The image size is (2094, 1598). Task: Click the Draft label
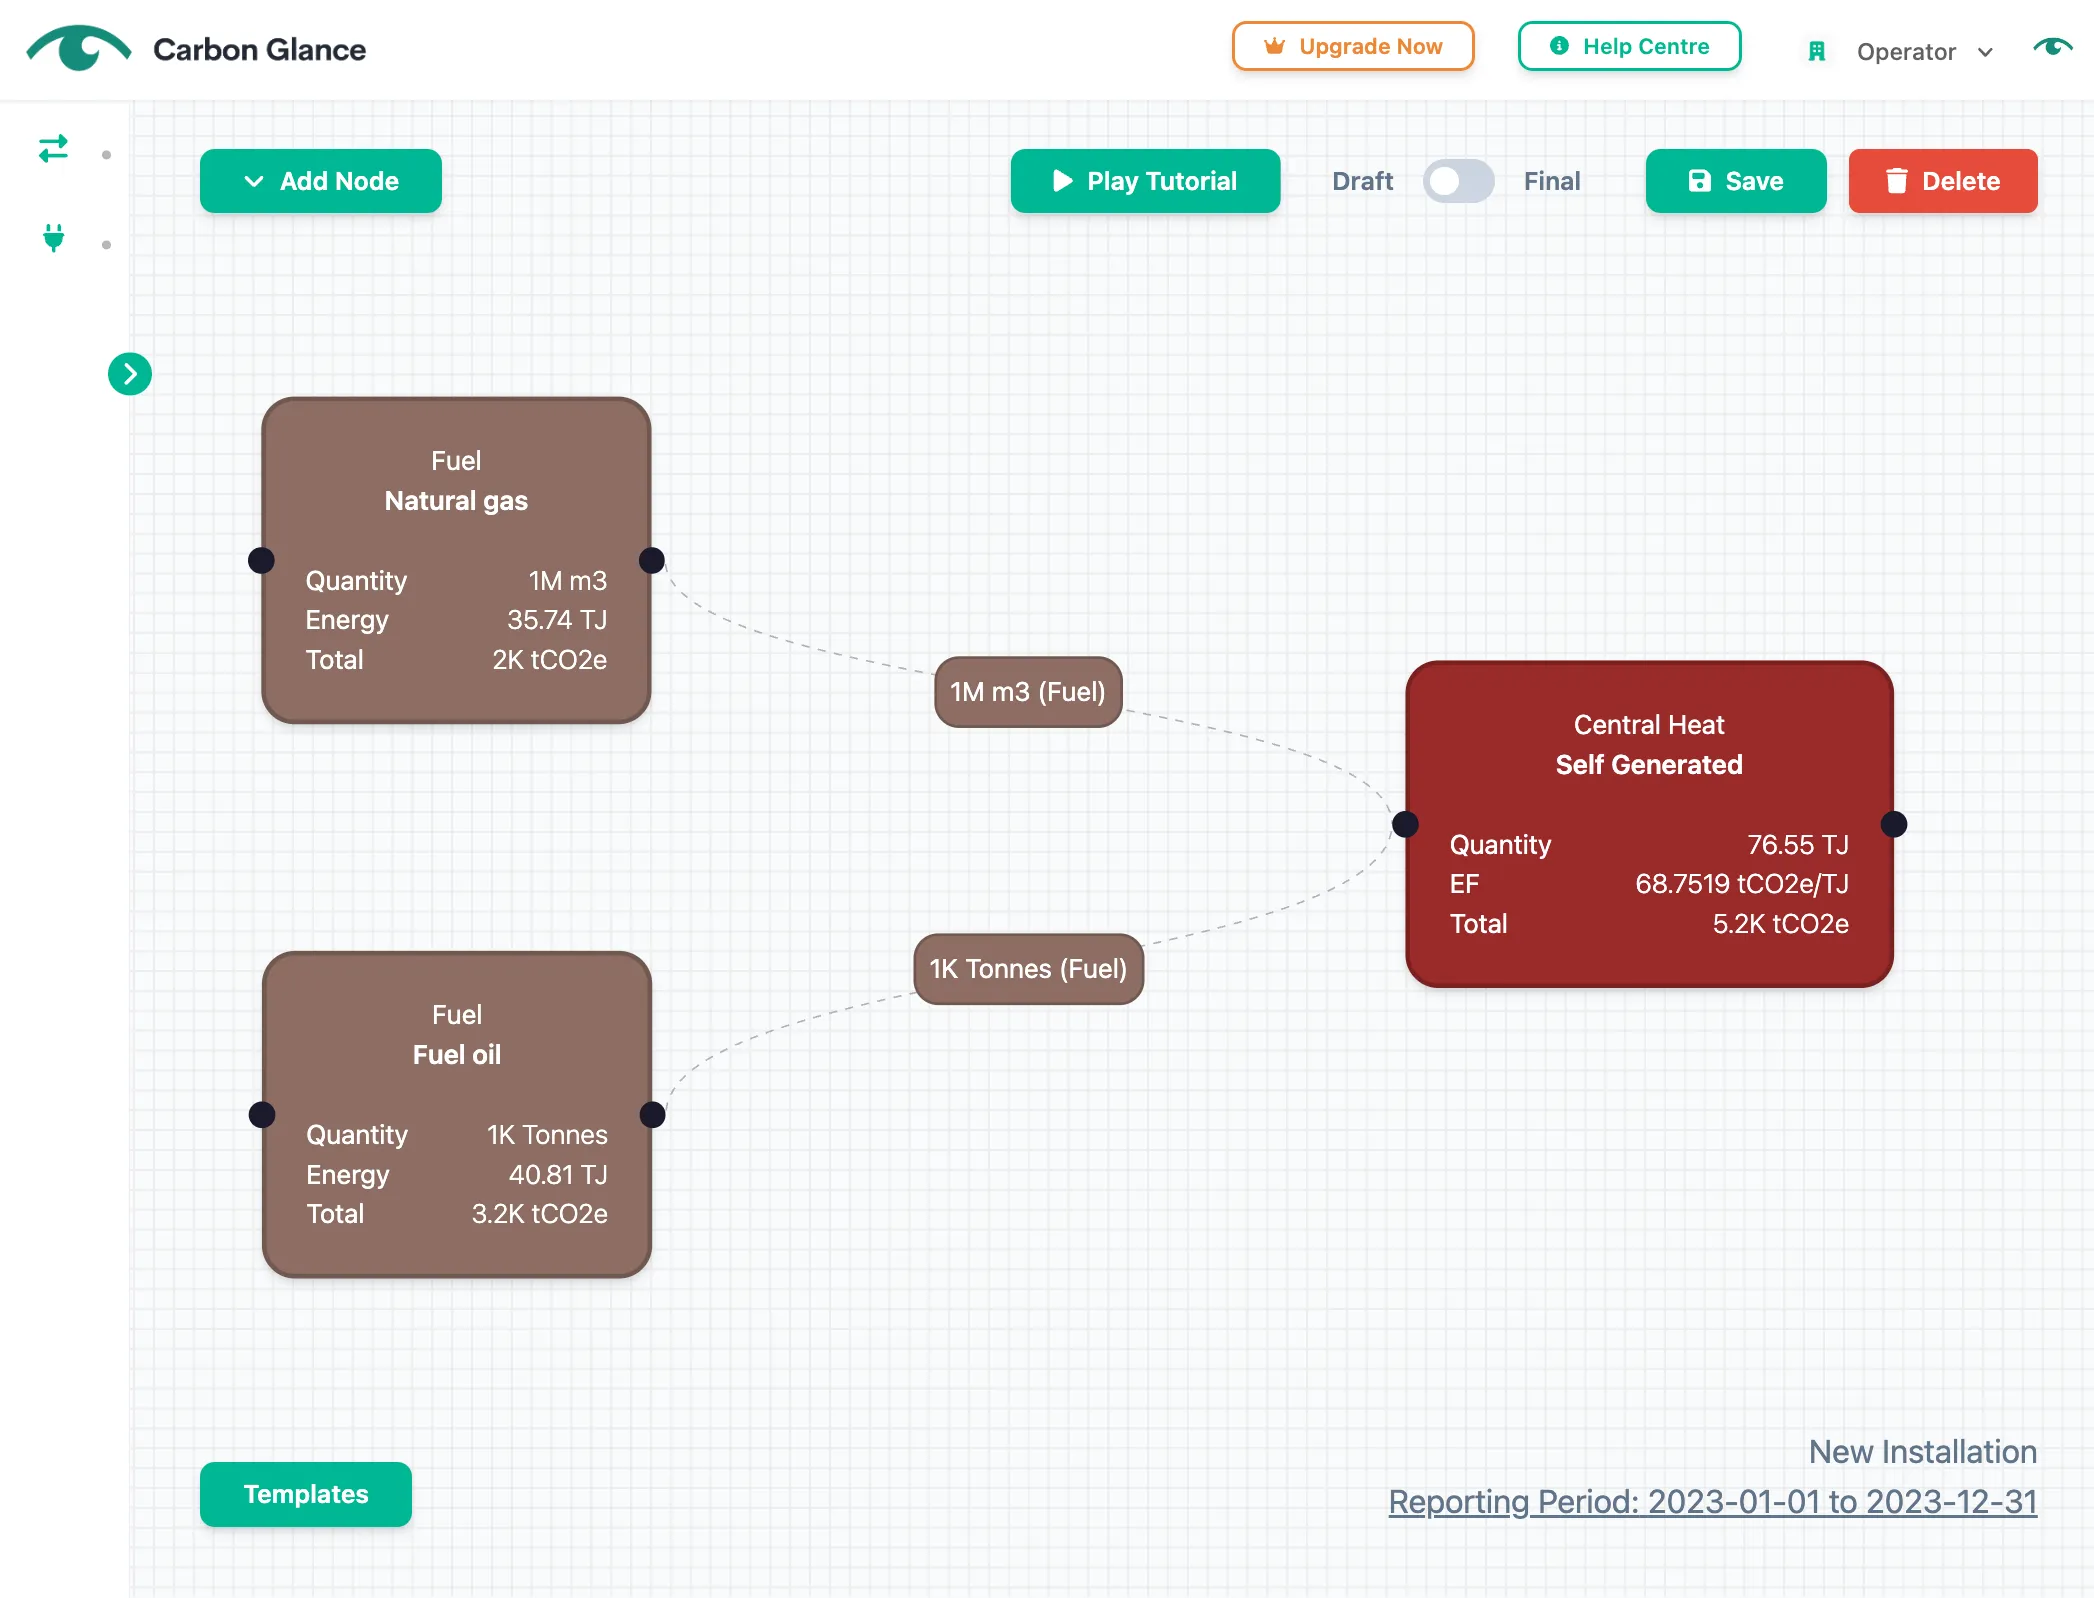tap(1362, 181)
